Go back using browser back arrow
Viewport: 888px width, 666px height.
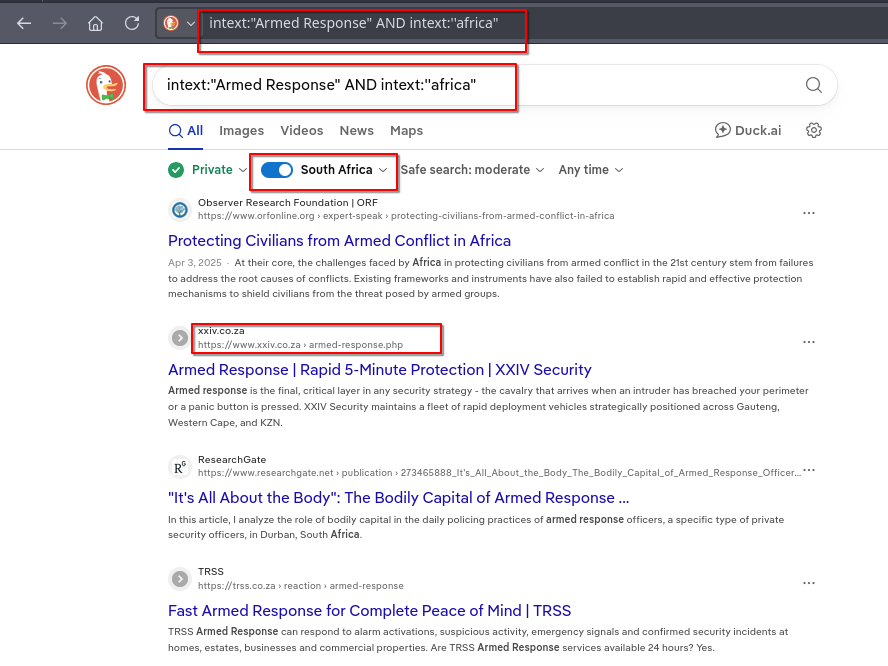[24, 23]
